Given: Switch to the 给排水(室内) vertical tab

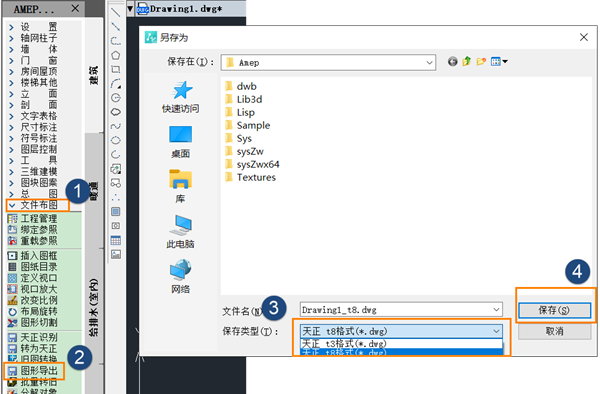Looking at the screenshot, I should 93,307.
